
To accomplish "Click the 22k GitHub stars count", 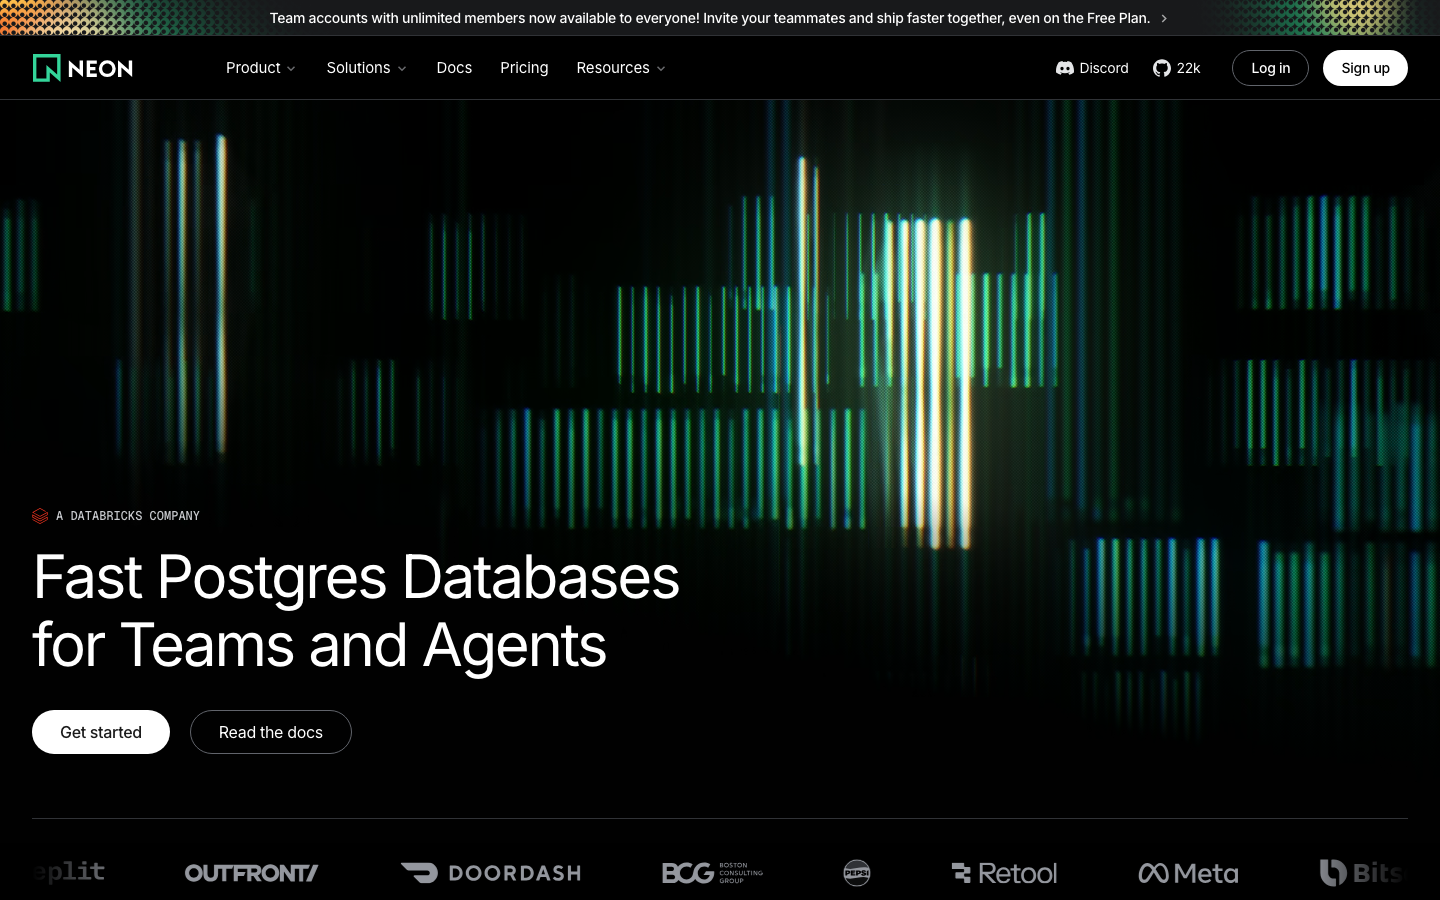I will 1188,68.
